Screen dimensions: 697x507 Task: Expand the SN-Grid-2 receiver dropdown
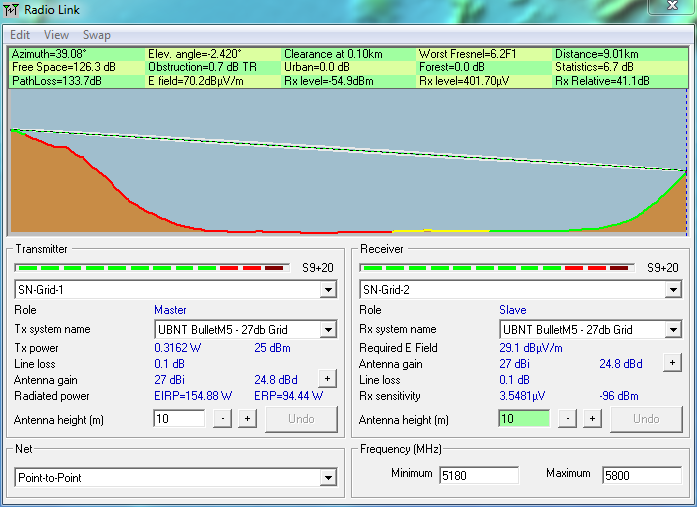(x=673, y=290)
